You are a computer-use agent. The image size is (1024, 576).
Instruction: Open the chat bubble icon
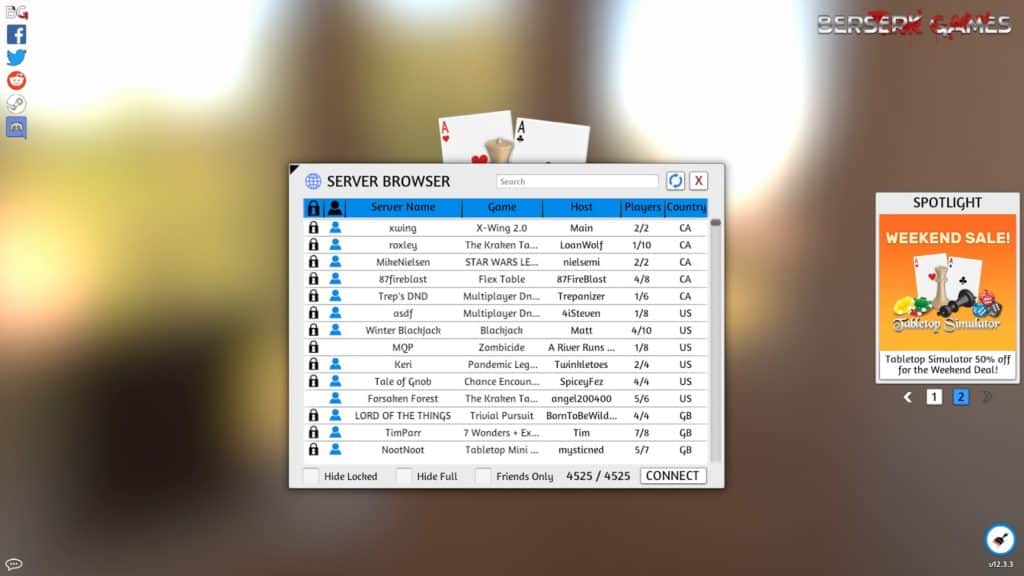click(x=14, y=564)
